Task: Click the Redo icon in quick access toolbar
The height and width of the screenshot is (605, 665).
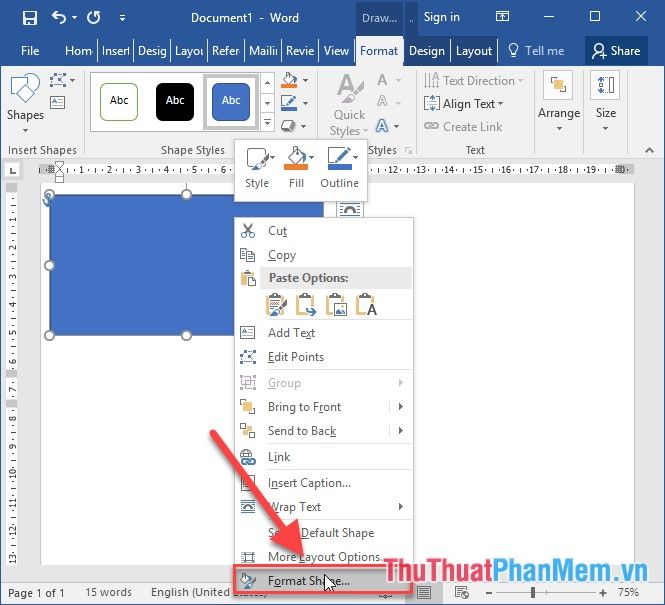Action: tap(93, 18)
